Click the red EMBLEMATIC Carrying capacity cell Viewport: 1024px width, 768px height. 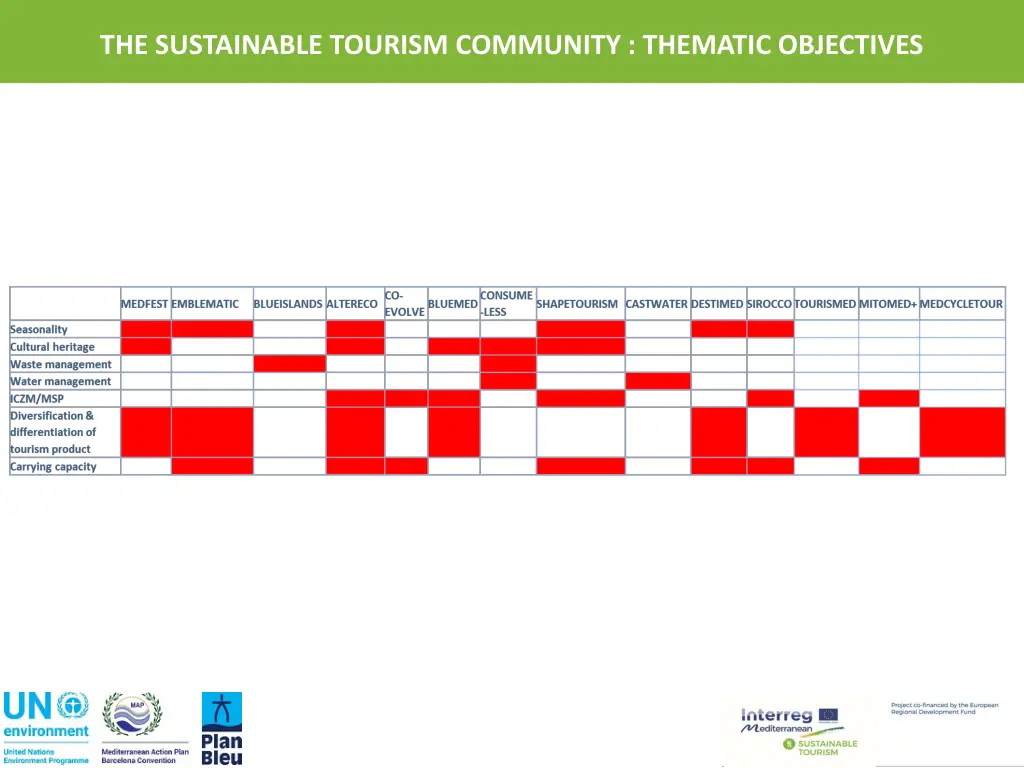212,466
